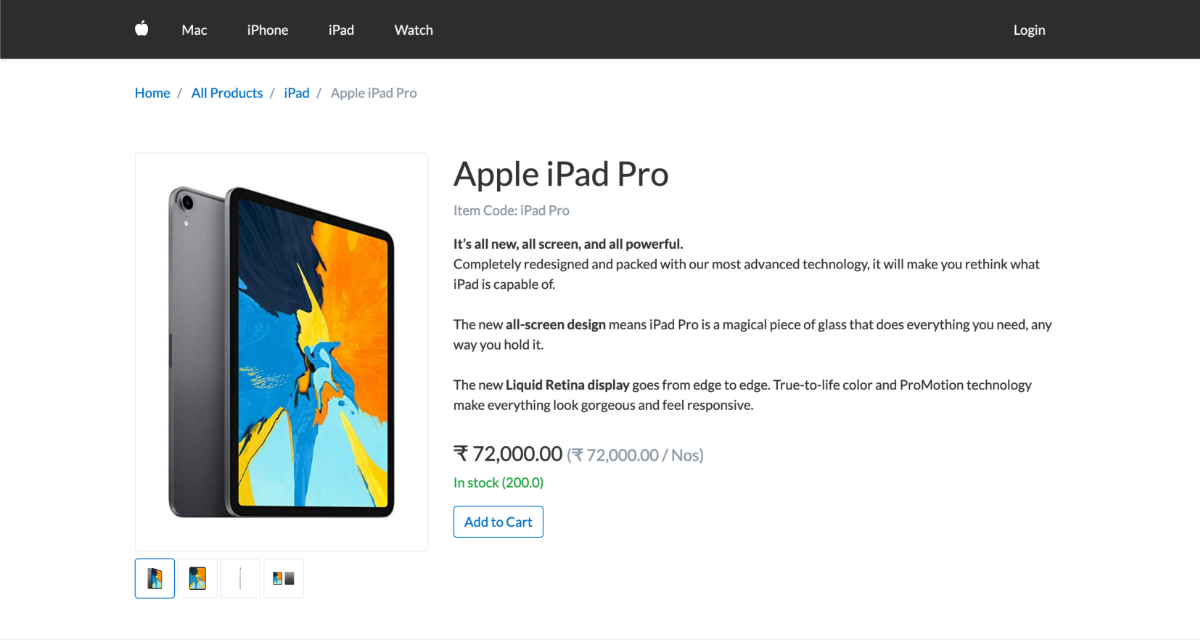Go to the iPhone section in navbar

(267, 30)
